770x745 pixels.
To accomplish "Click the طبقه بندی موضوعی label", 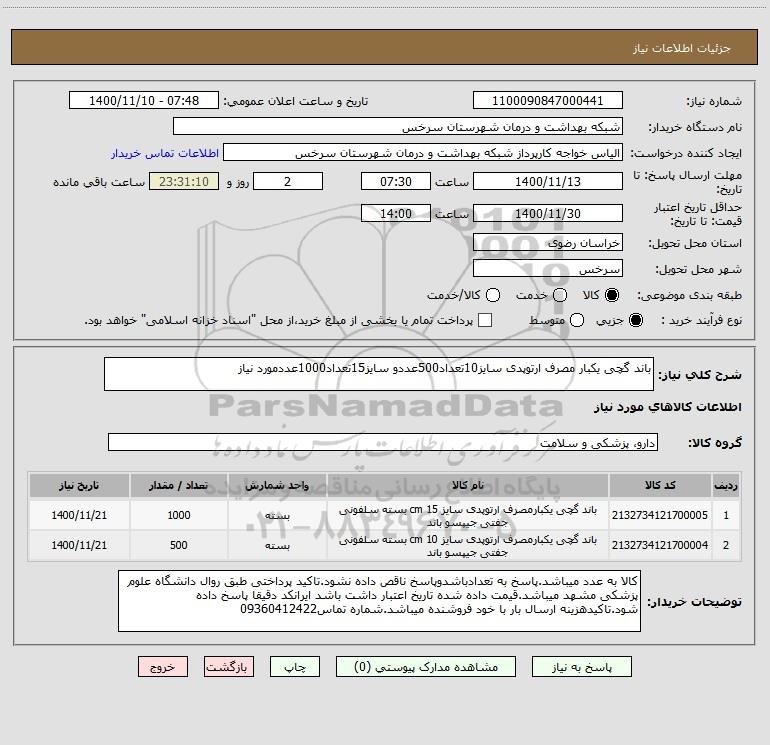I will point(689,296).
